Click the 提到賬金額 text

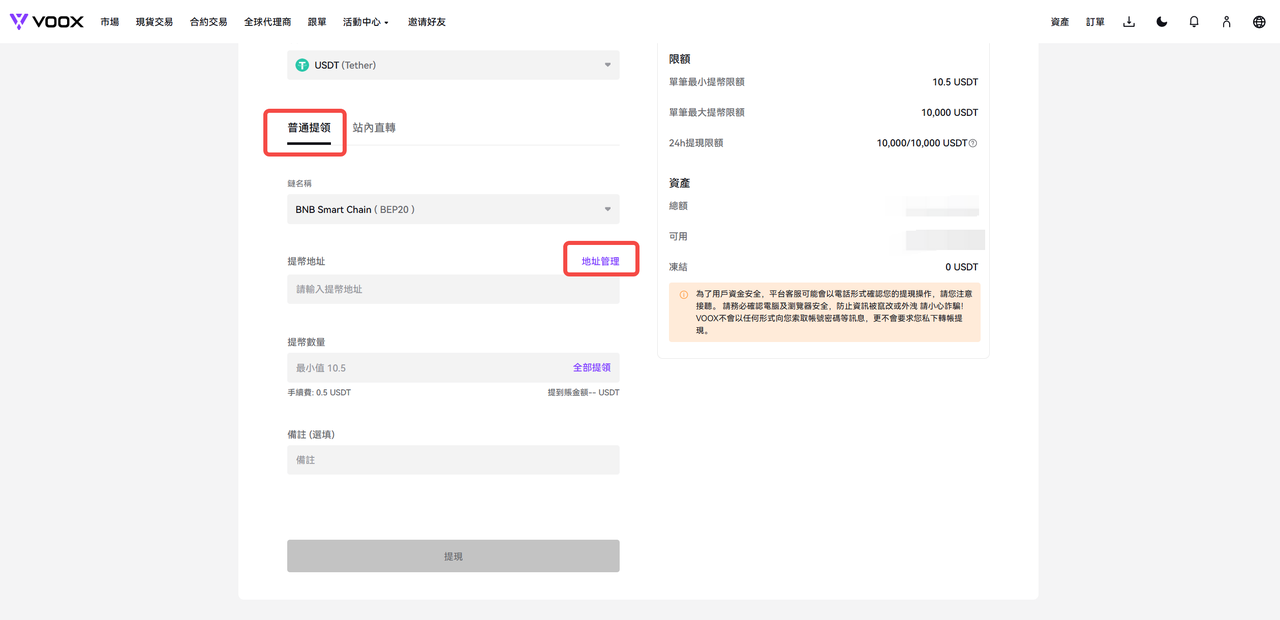click(x=583, y=393)
